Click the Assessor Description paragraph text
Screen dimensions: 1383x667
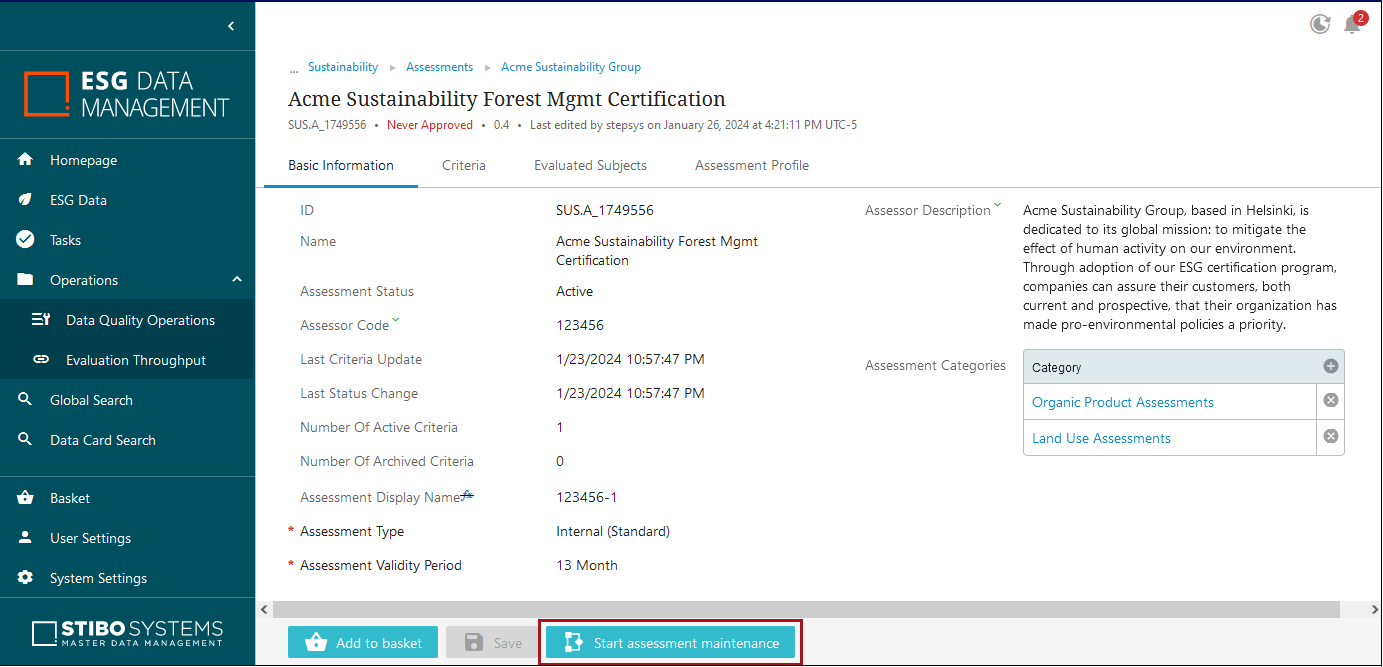[1181, 268]
